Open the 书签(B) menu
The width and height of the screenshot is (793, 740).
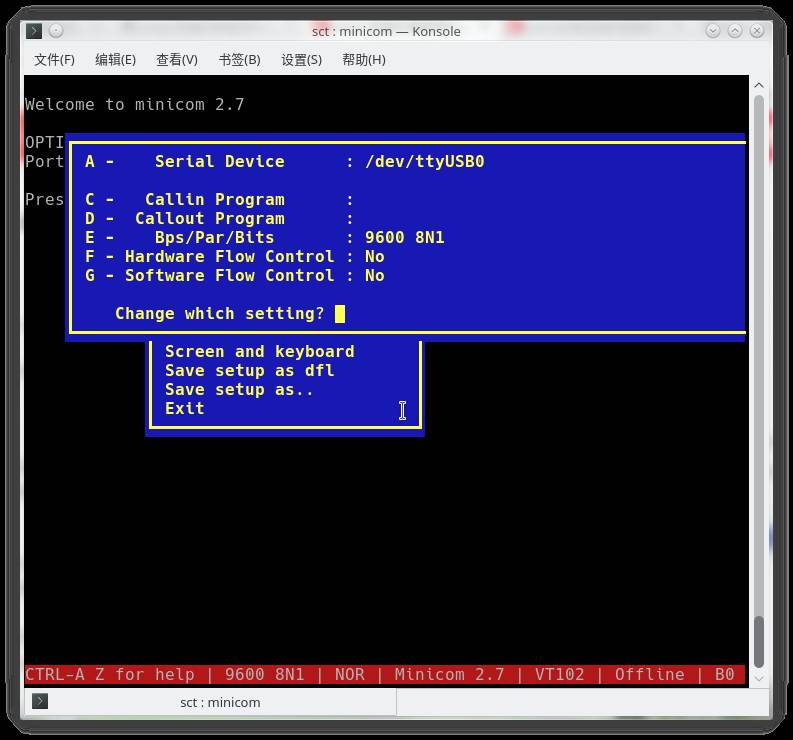click(239, 60)
